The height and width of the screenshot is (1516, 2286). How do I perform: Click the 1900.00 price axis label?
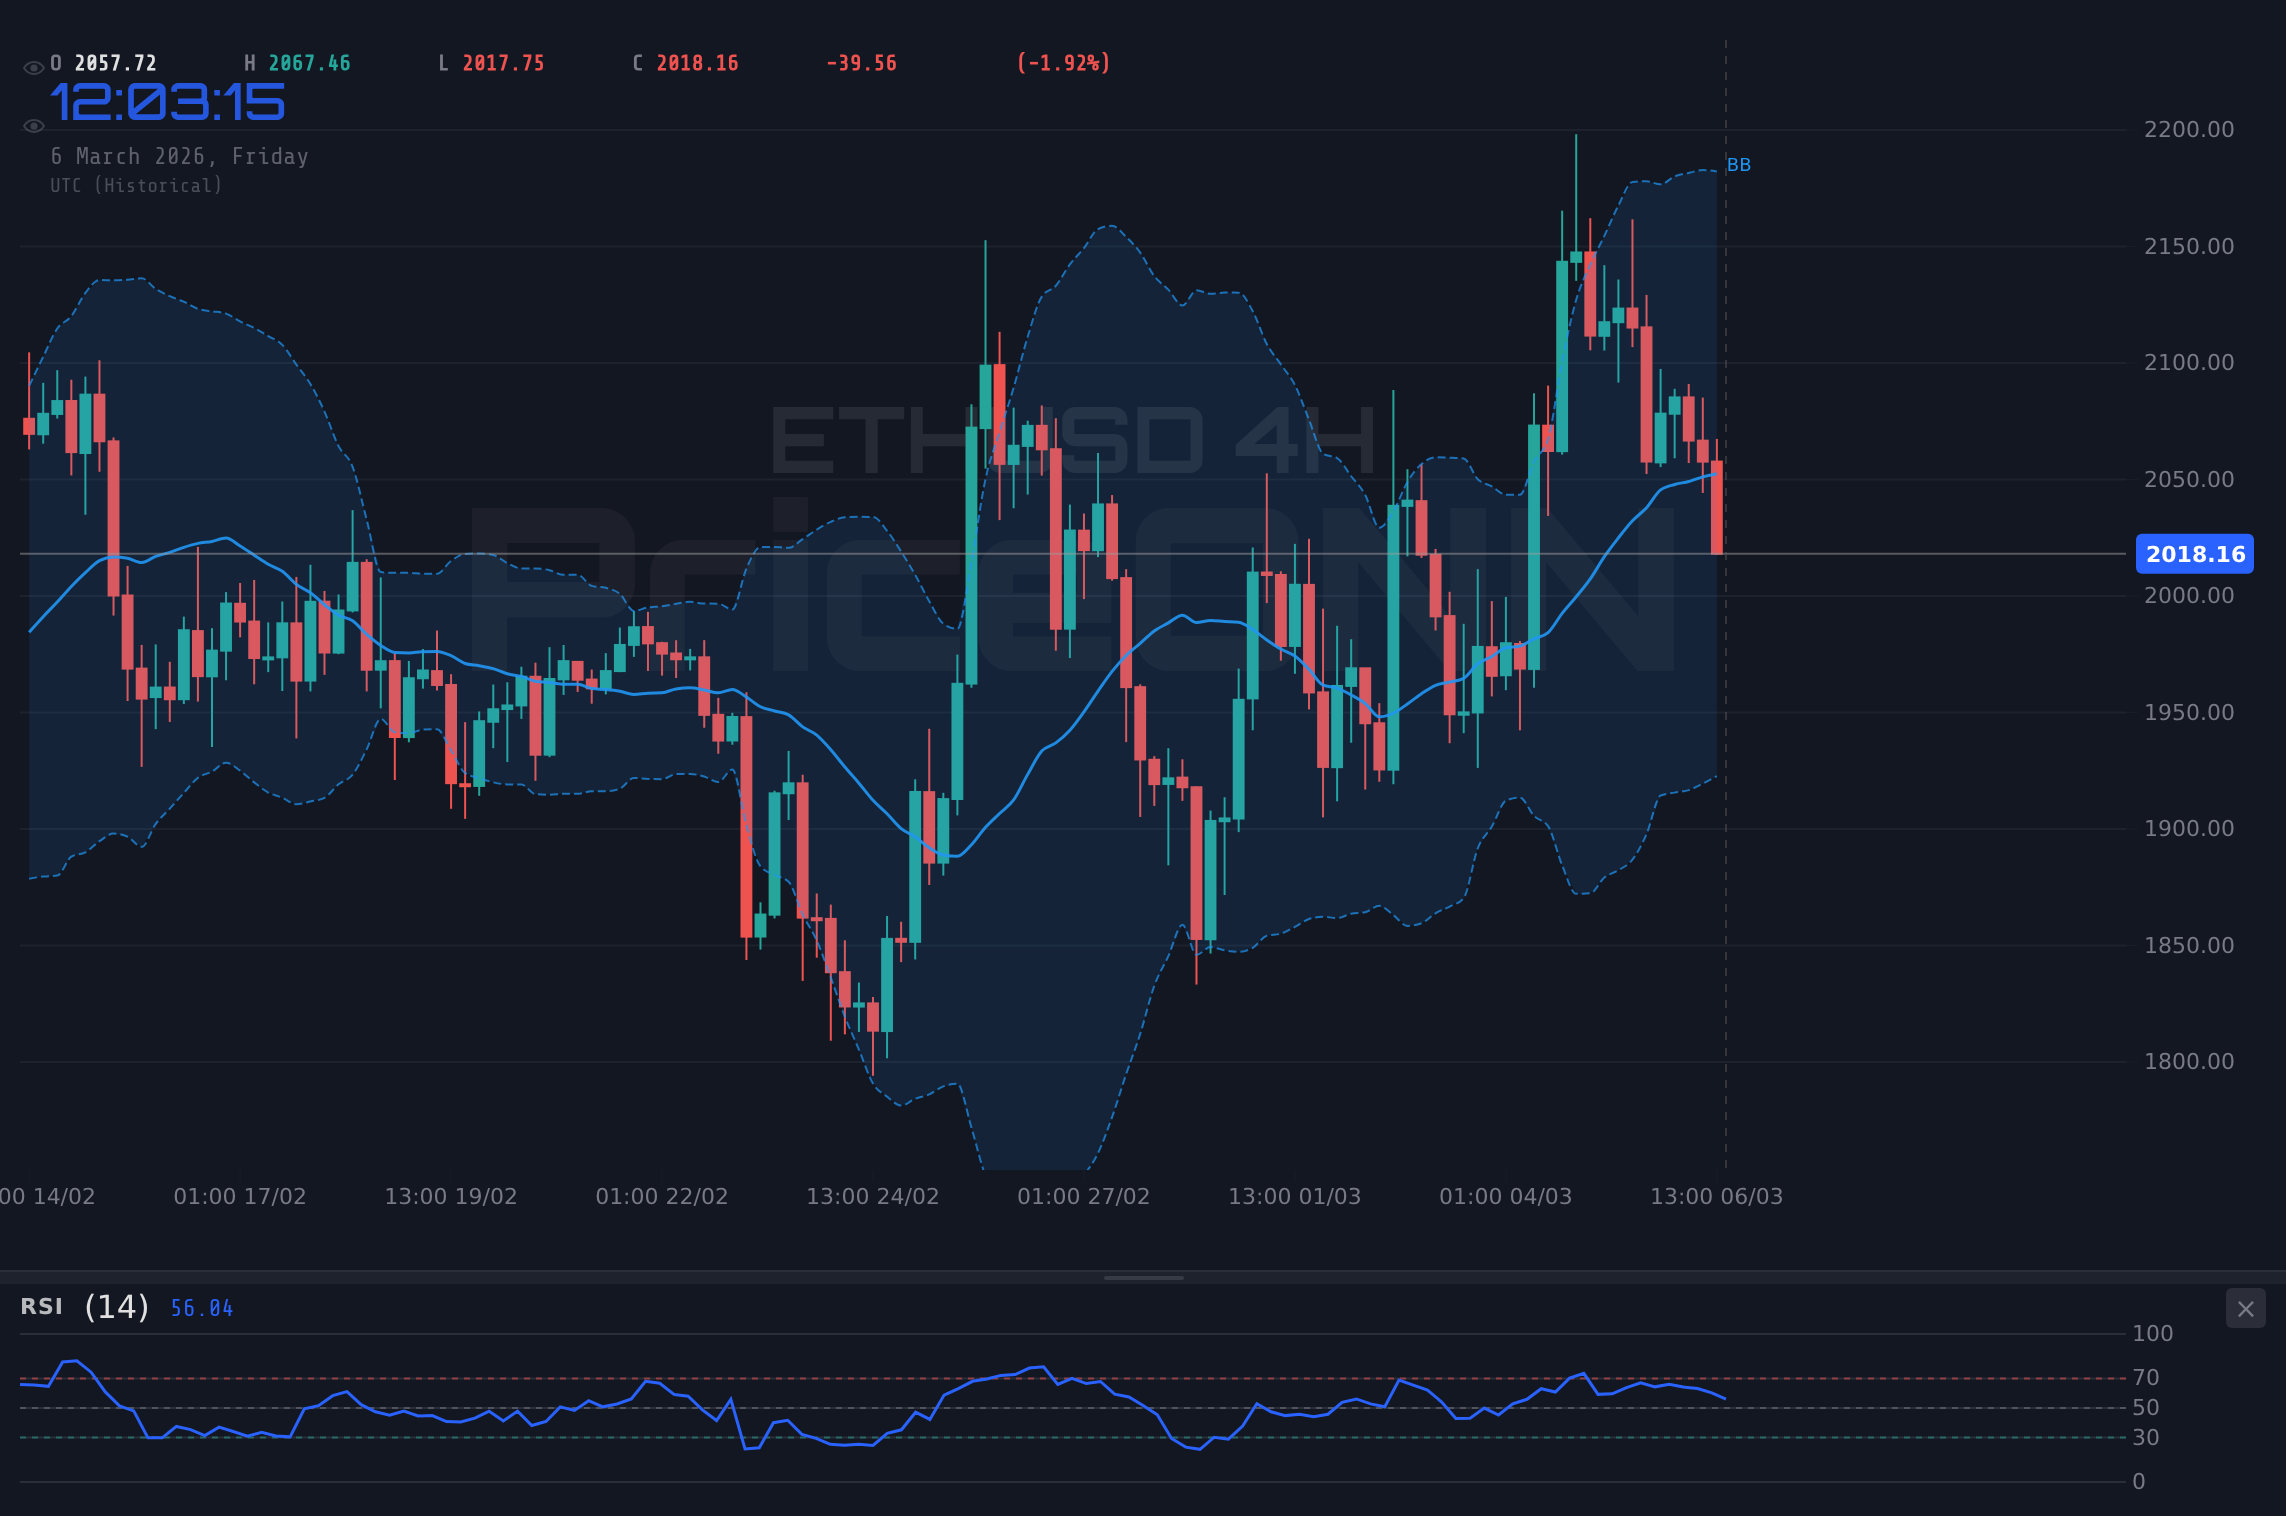tap(2189, 829)
